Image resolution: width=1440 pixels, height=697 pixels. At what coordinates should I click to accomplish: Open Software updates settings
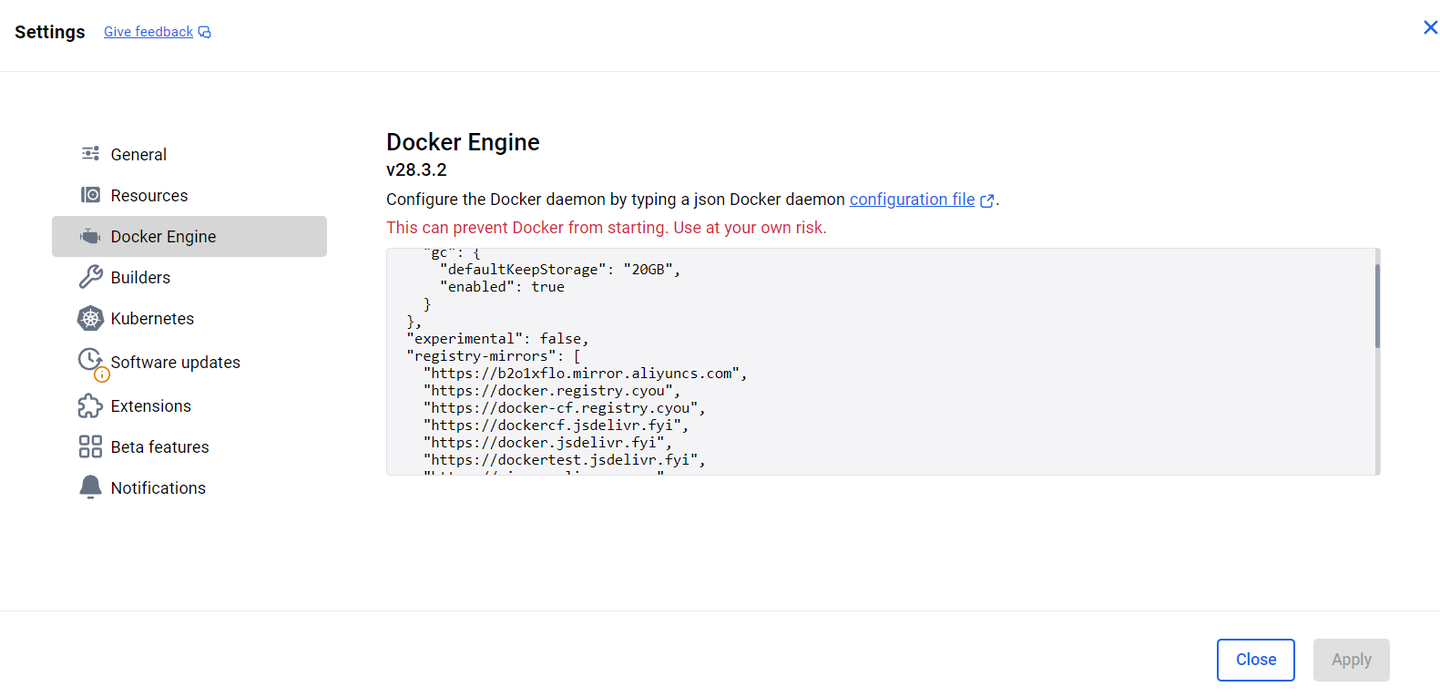pyautogui.click(x=176, y=362)
